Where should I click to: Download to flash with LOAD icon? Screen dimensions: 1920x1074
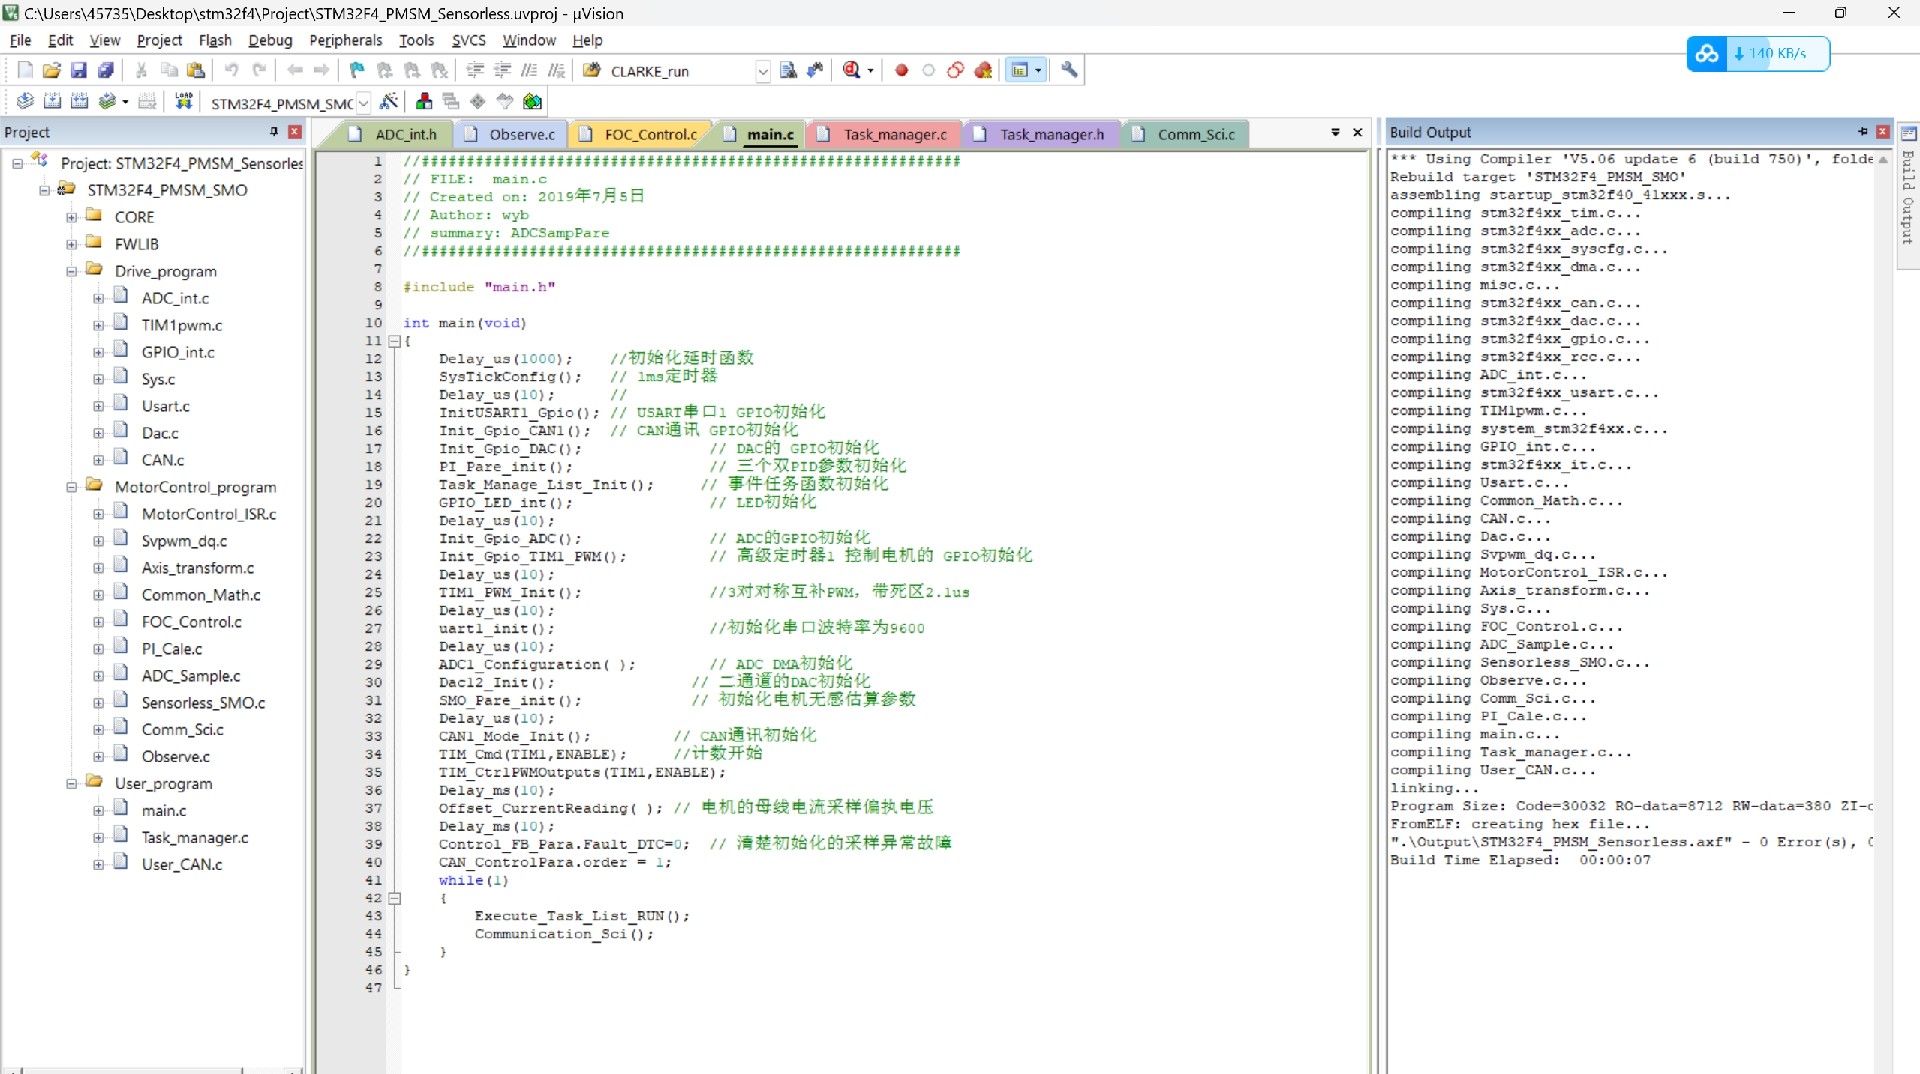184,101
